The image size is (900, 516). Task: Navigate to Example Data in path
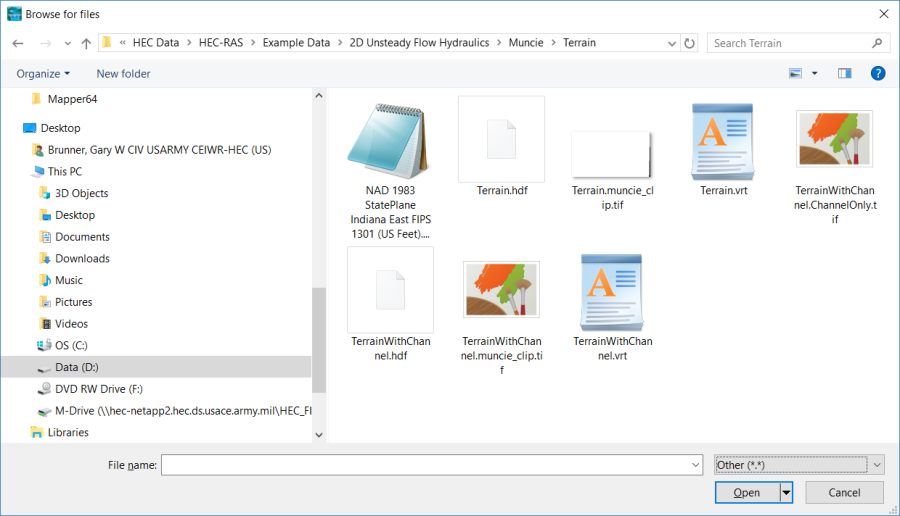pyautogui.click(x=296, y=43)
